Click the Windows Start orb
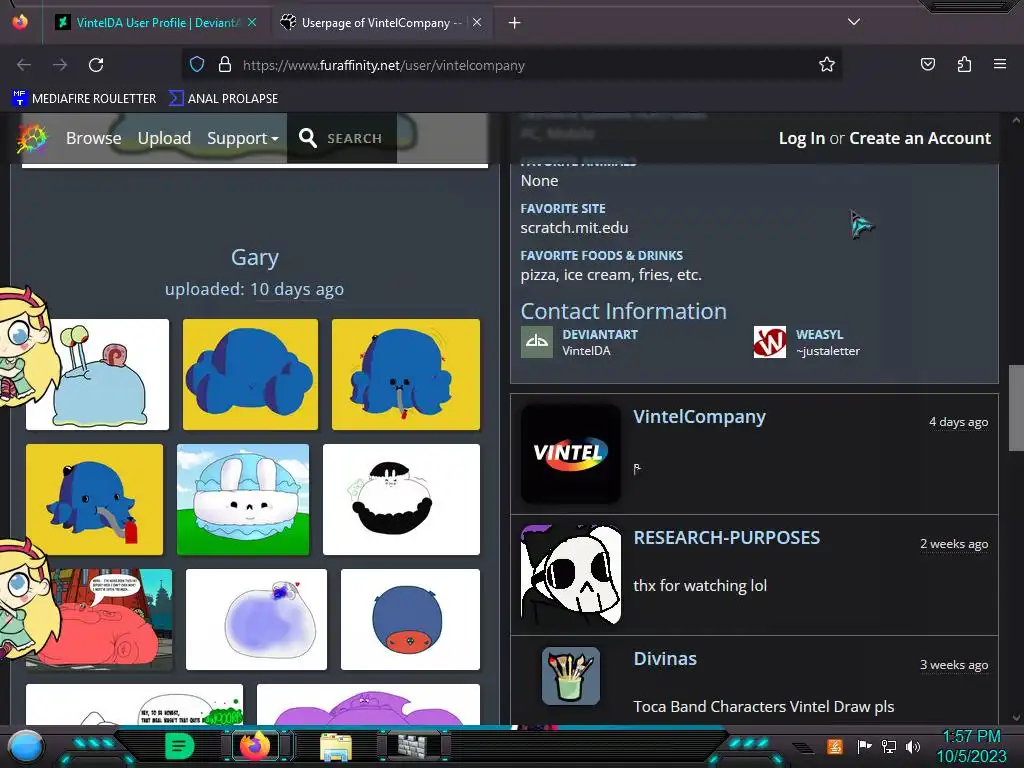The width and height of the screenshot is (1024, 768). coord(26,746)
